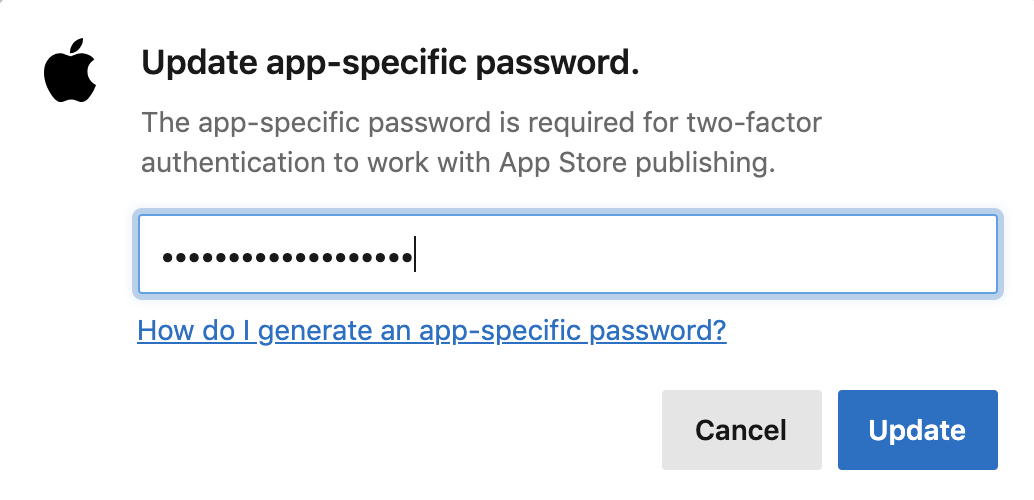Viewport: 1034px width, 500px height.
Task: Click on the masked password dots
Action: click(x=288, y=257)
